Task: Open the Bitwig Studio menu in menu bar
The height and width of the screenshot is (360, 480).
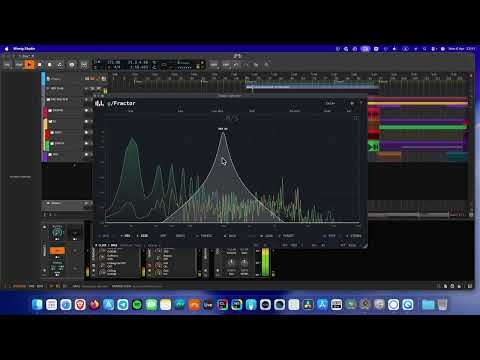Action: coord(24,49)
